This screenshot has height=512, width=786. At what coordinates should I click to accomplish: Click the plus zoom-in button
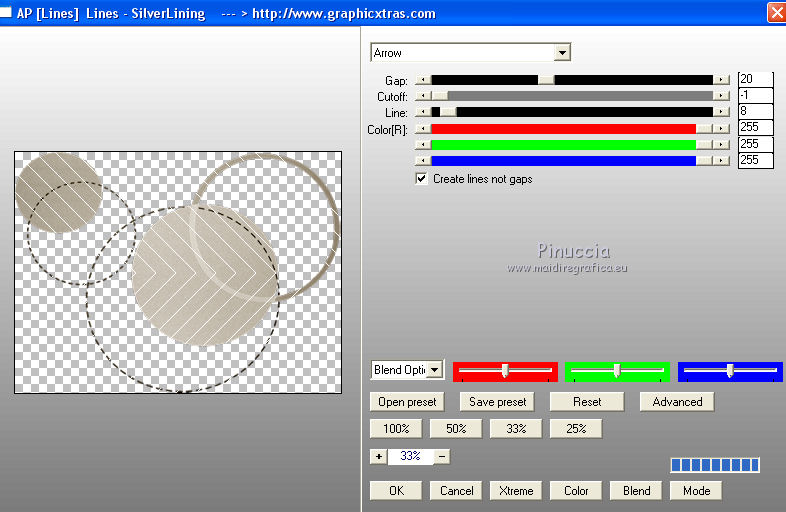[379, 456]
